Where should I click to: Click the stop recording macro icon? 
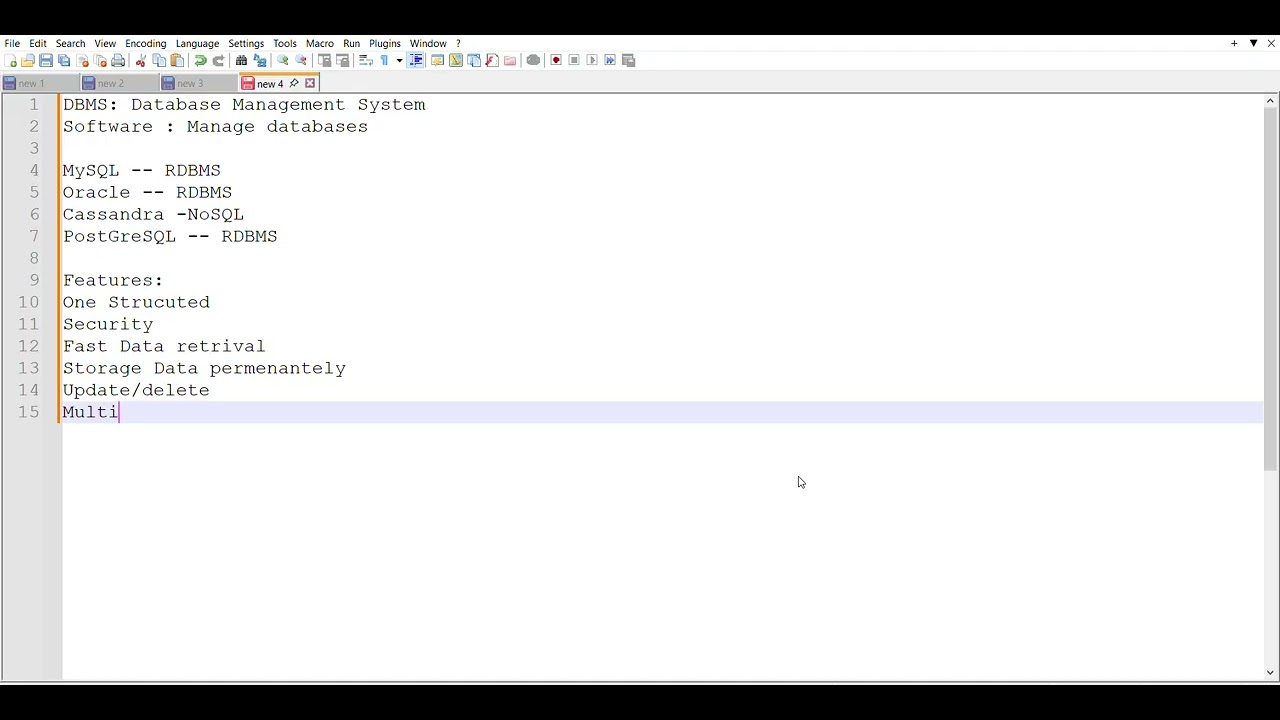coord(574,60)
